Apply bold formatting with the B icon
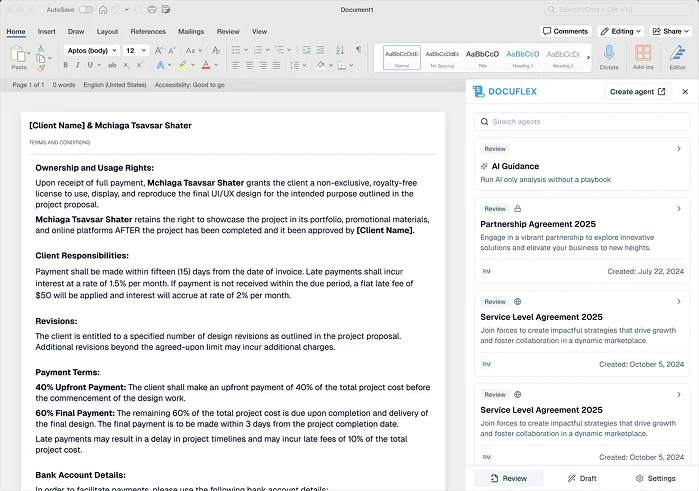The image size is (699, 491). click(x=65, y=66)
